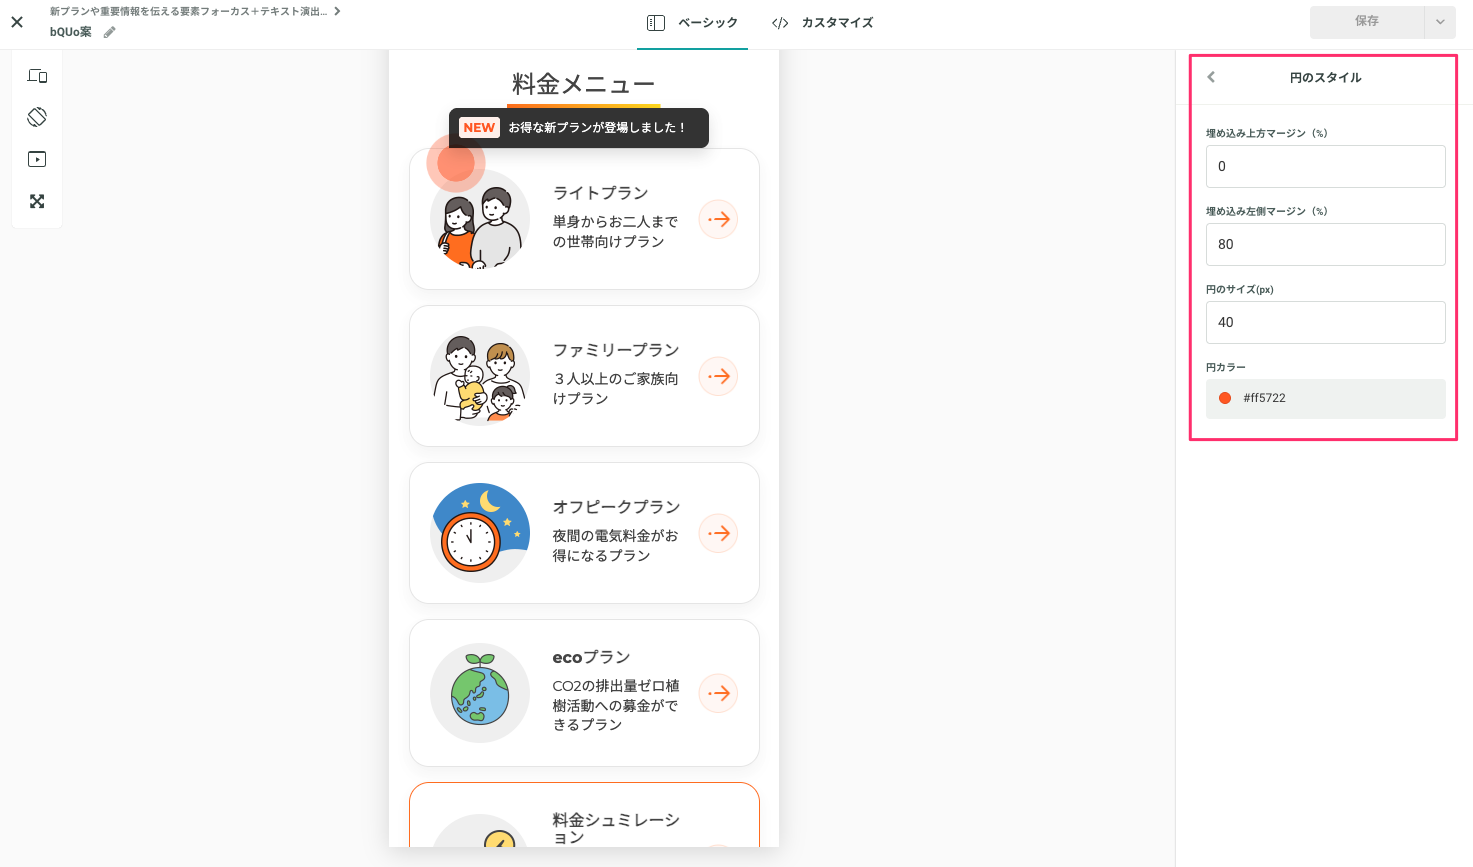
Task: Click the ライトプラン arrow icon
Action: click(718, 219)
